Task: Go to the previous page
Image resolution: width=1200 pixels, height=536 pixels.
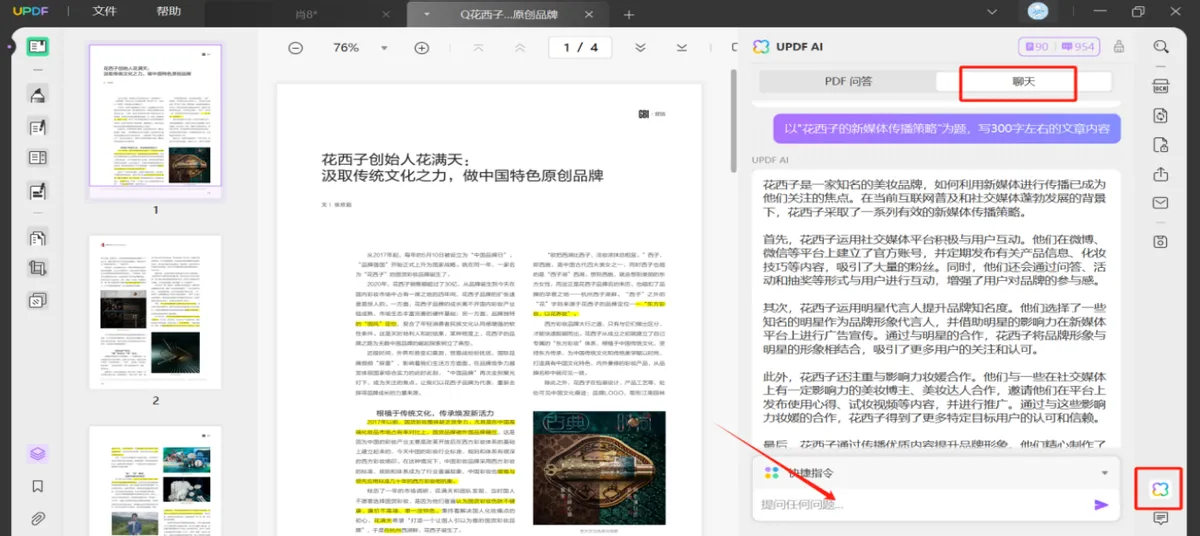Action: [x=518, y=47]
